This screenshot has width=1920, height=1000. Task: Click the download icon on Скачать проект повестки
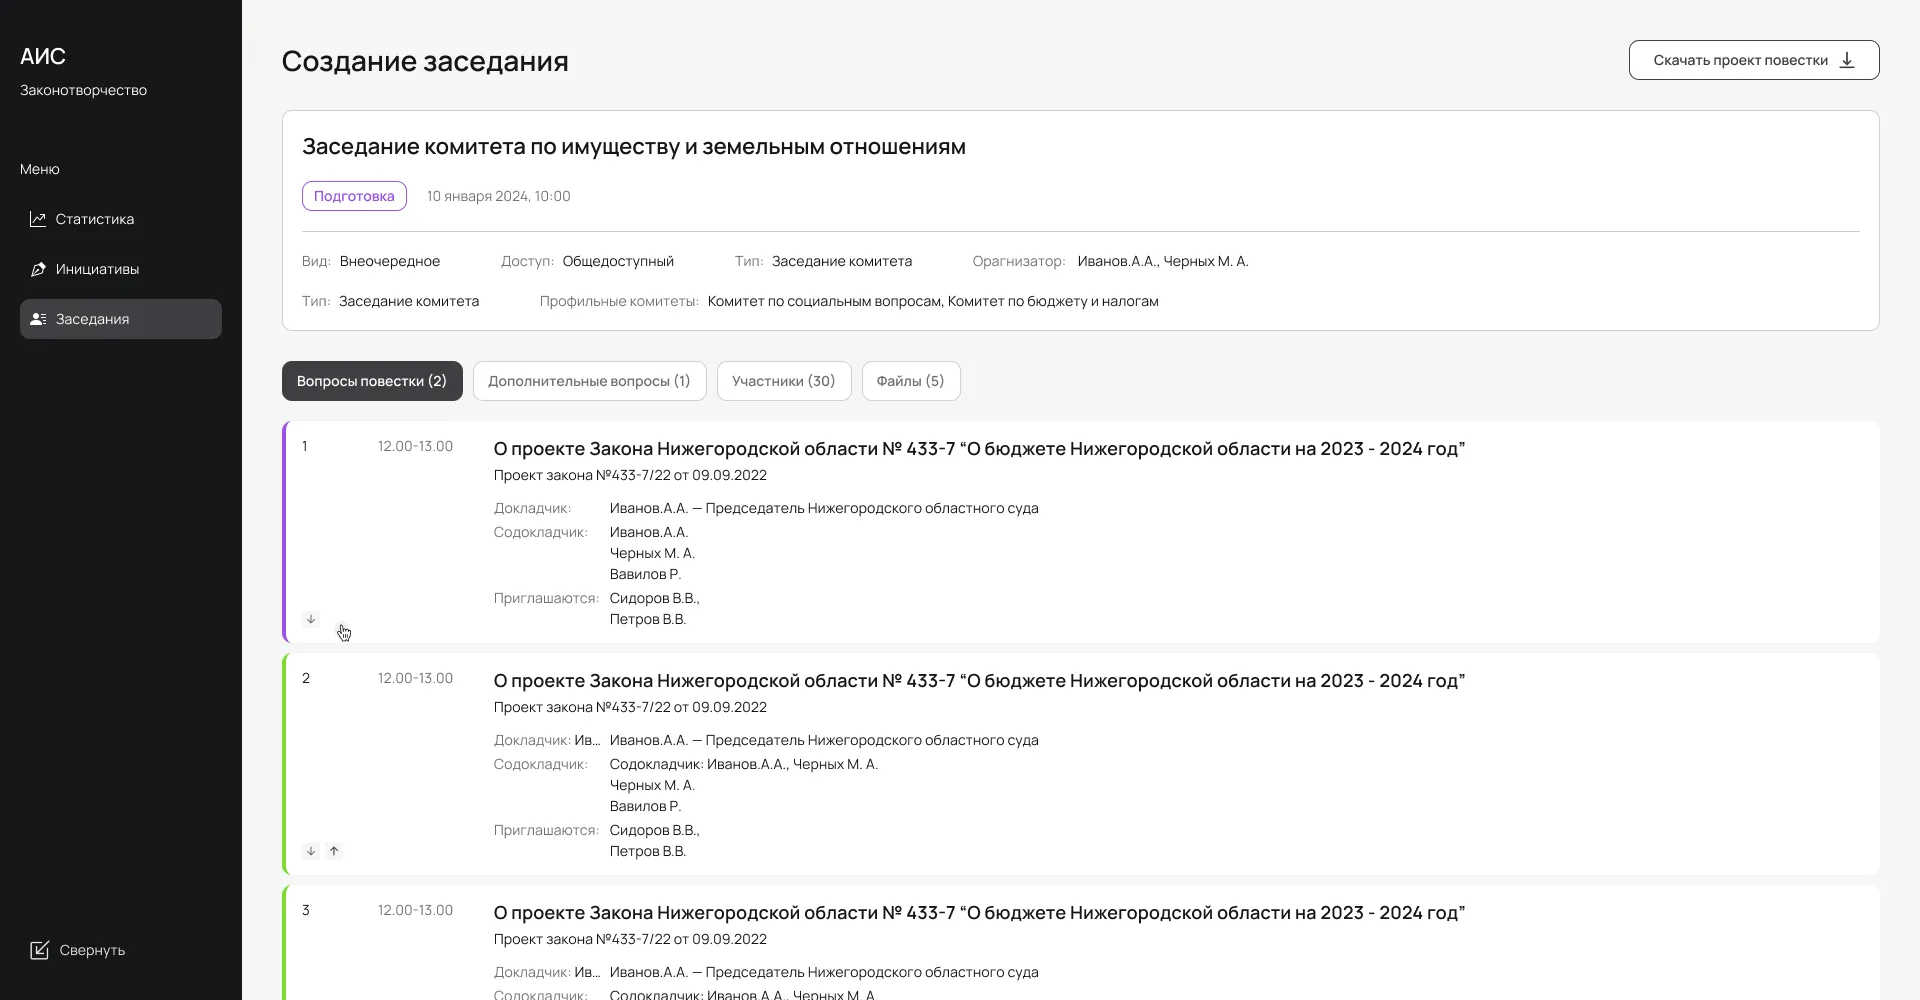click(1847, 60)
